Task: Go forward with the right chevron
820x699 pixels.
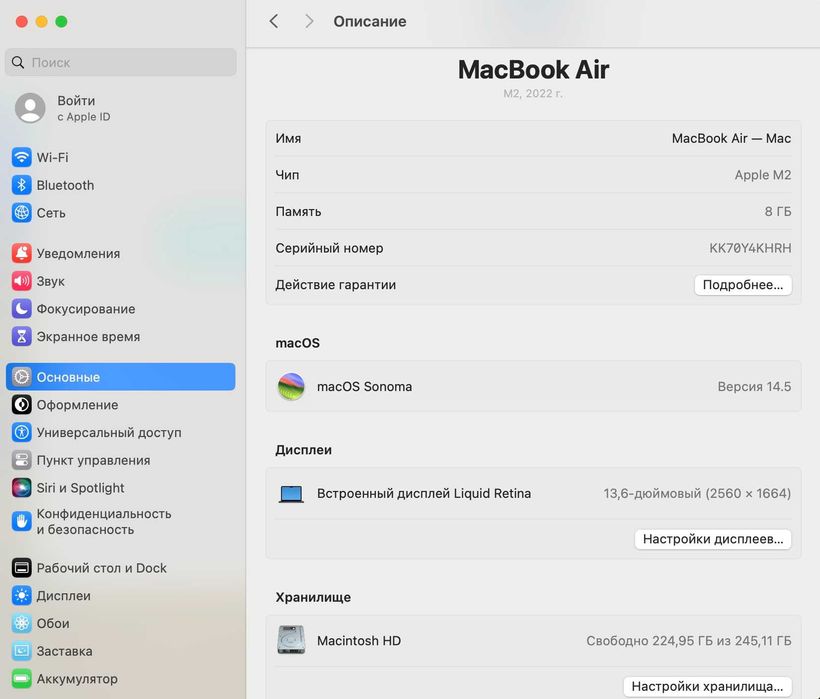Action: click(x=309, y=21)
